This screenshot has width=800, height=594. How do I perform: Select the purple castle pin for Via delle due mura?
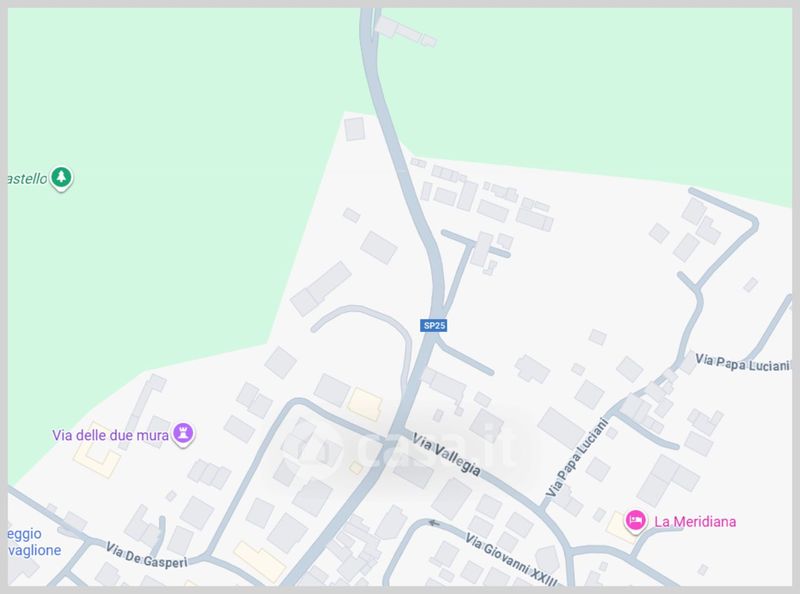[183, 434]
